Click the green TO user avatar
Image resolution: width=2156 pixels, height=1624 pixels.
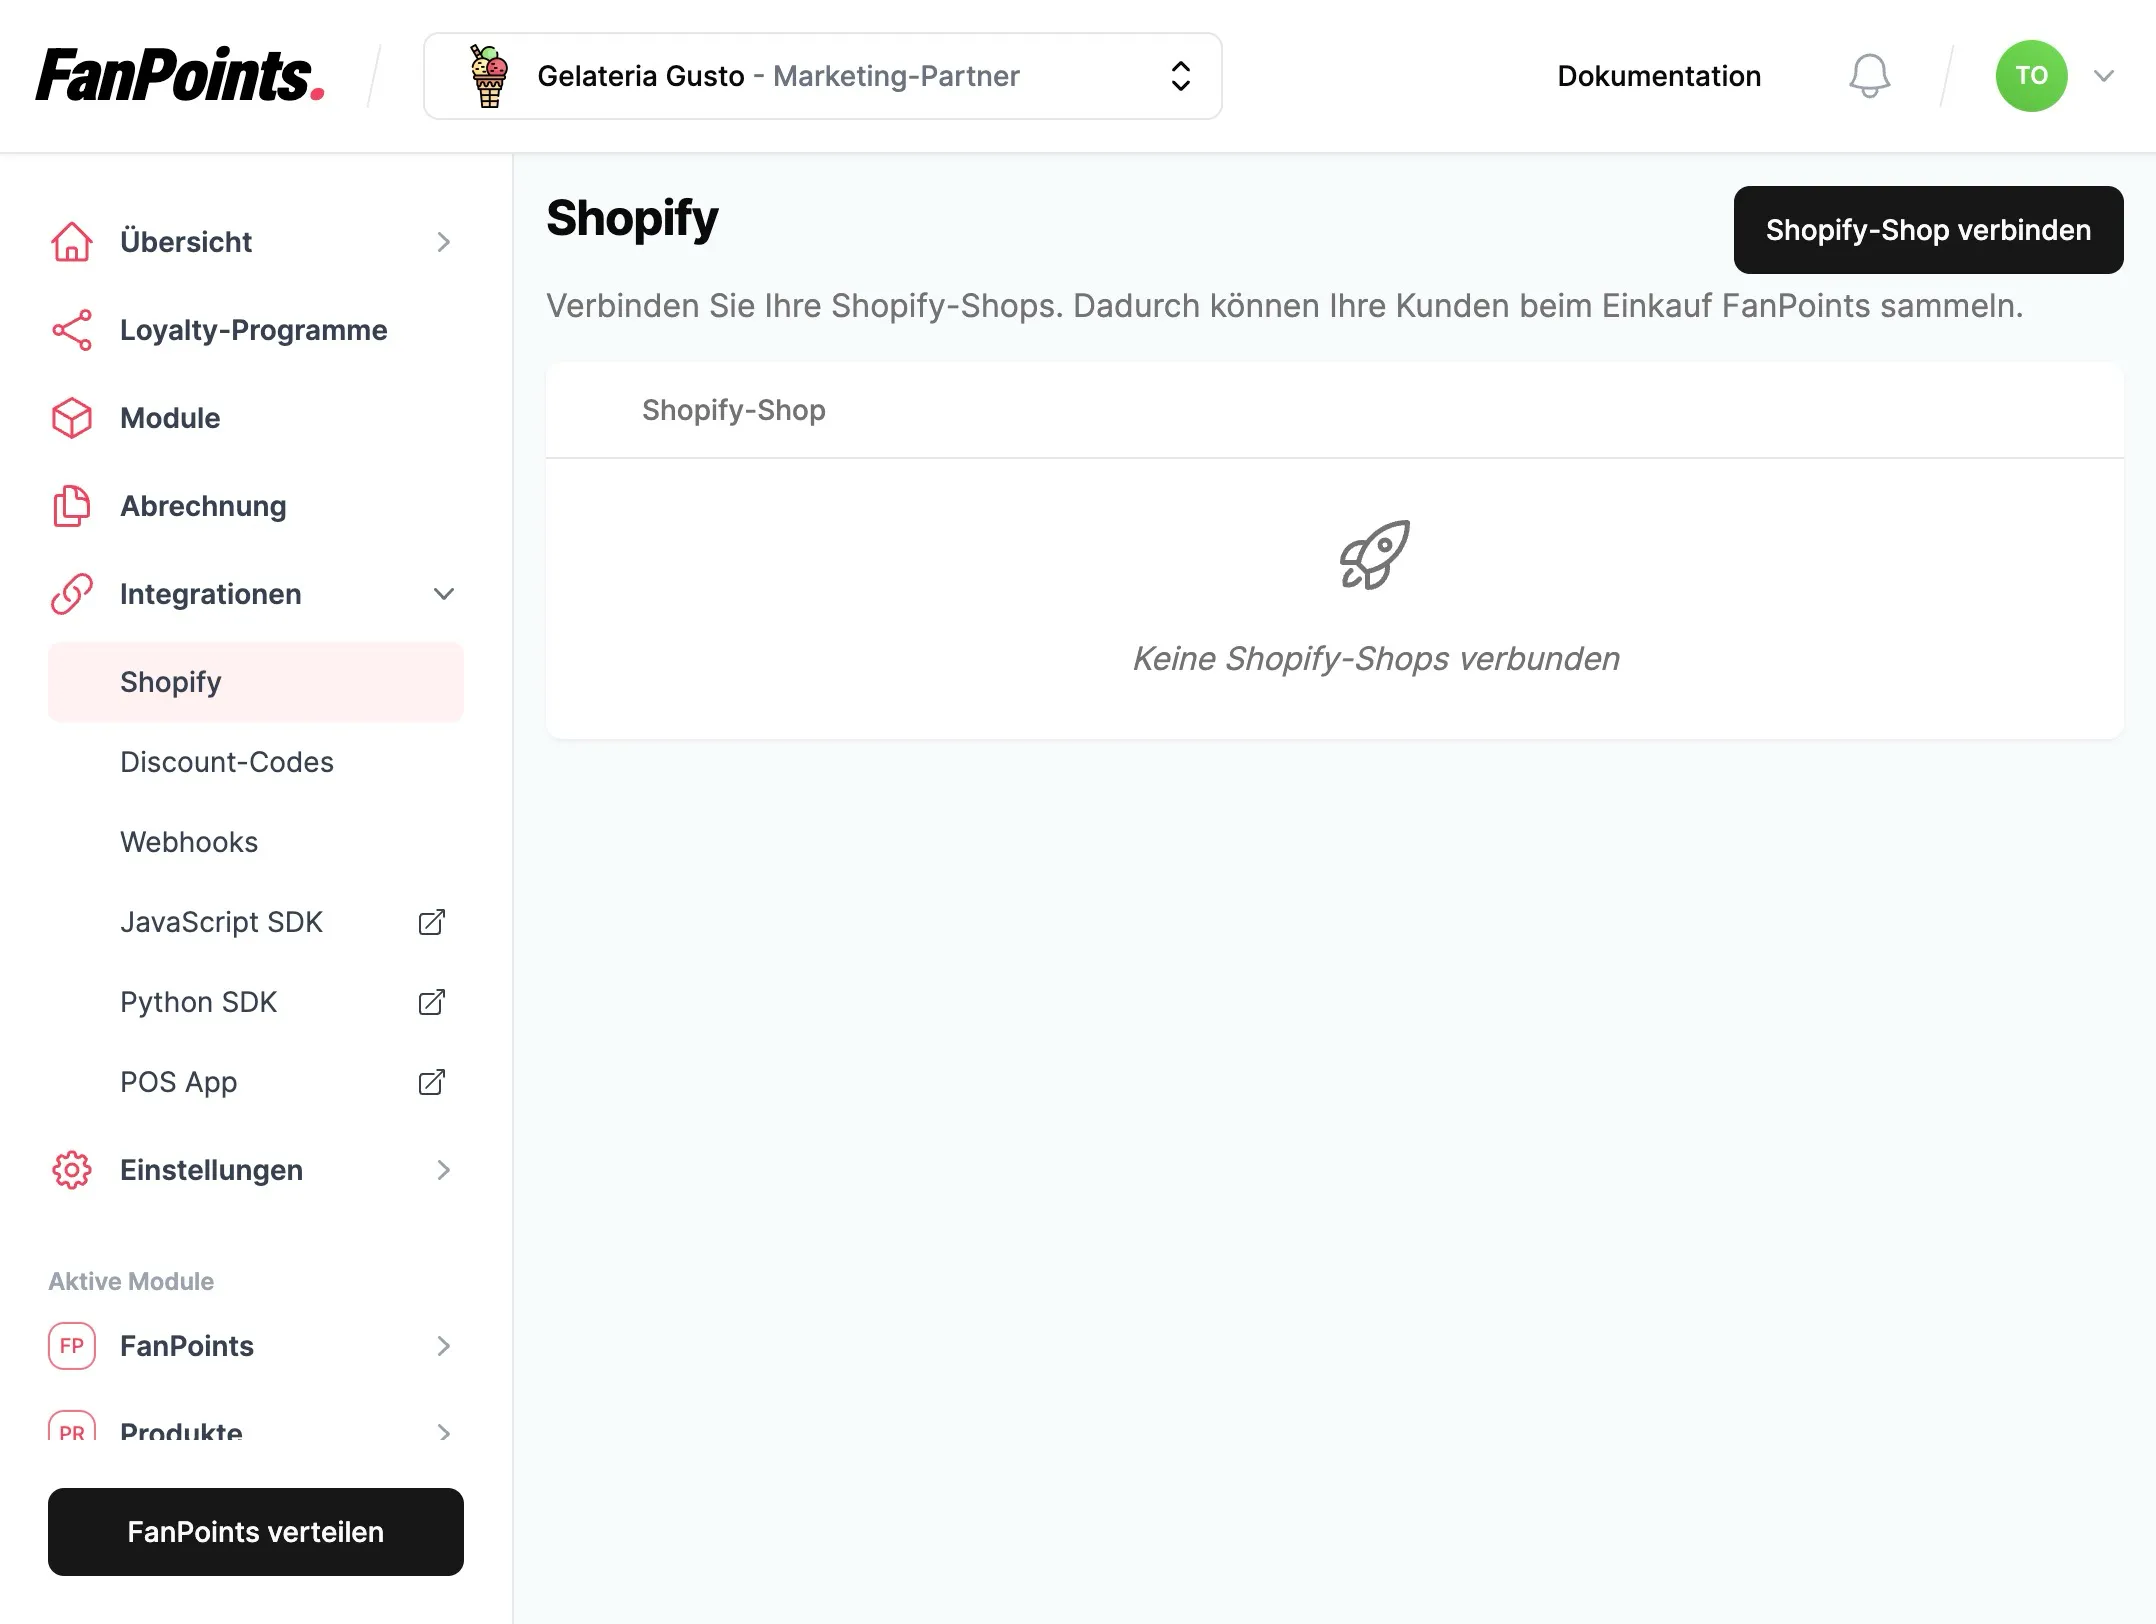pos(2031,76)
